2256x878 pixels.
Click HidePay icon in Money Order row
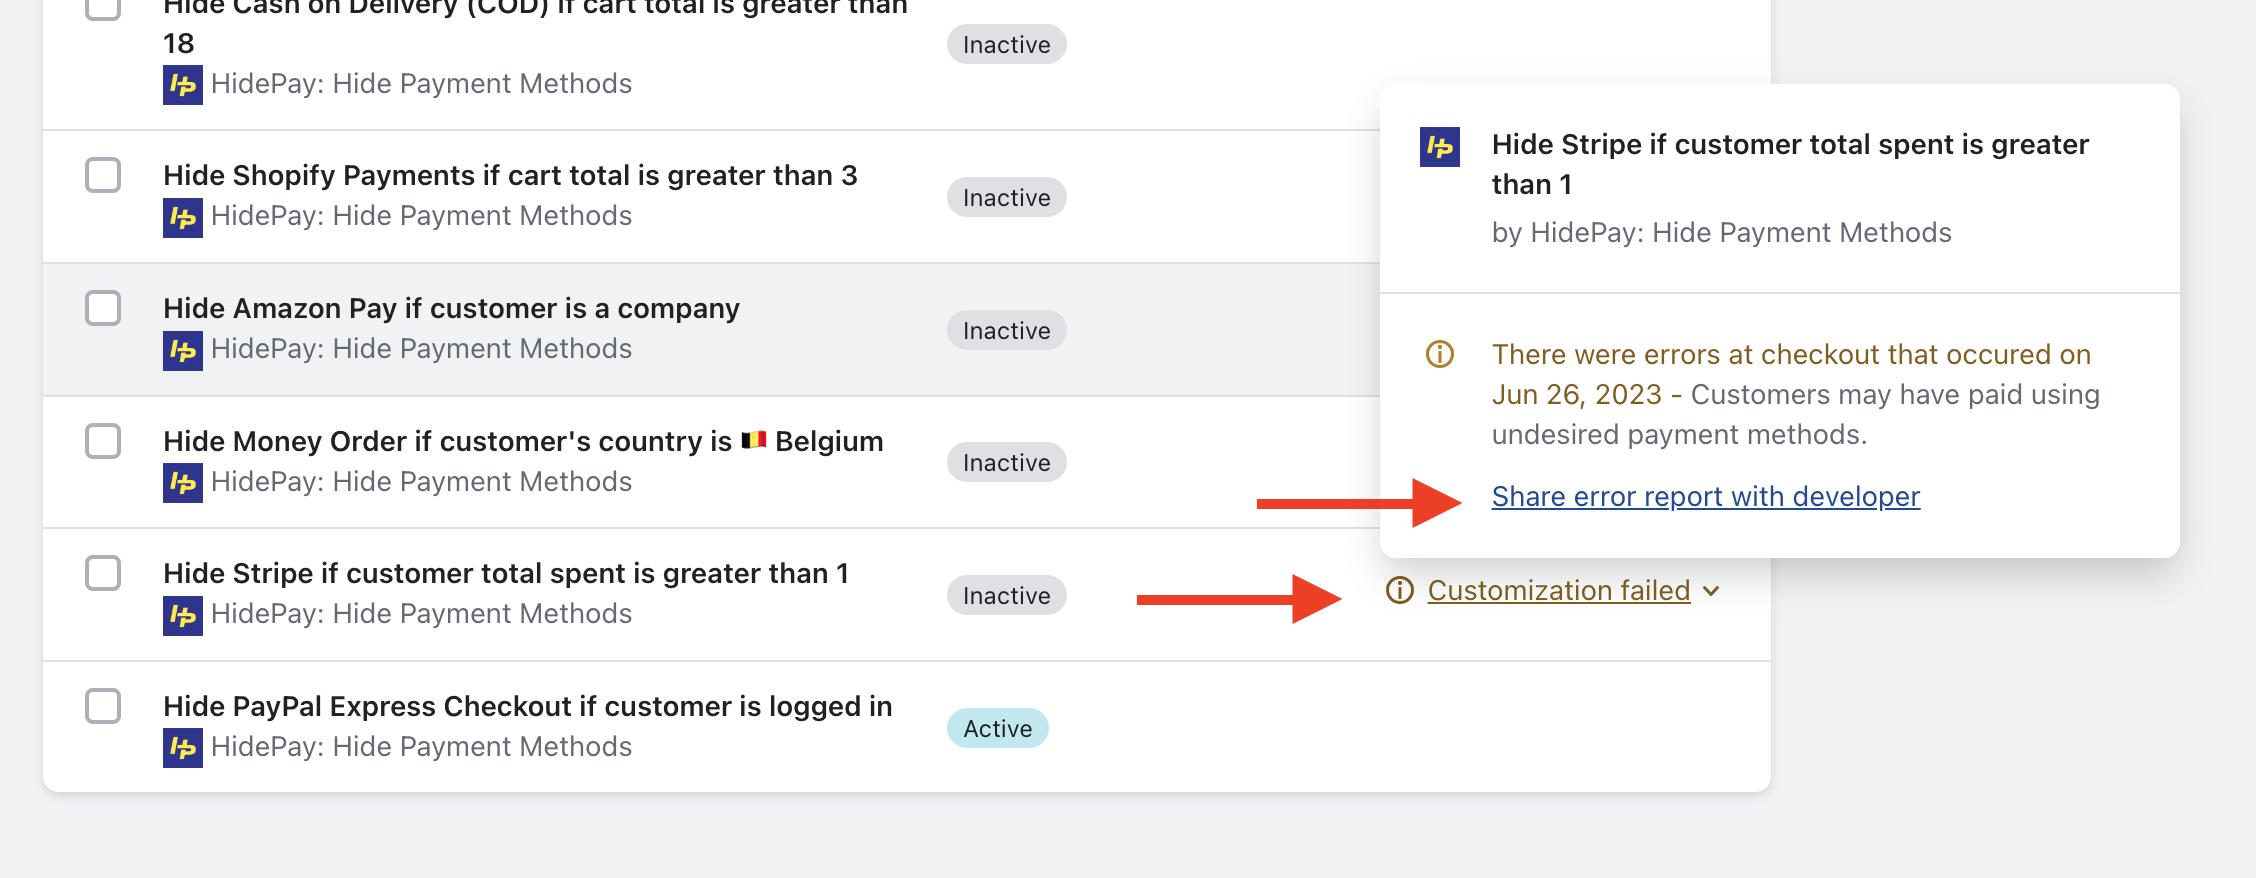pyautogui.click(x=183, y=483)
